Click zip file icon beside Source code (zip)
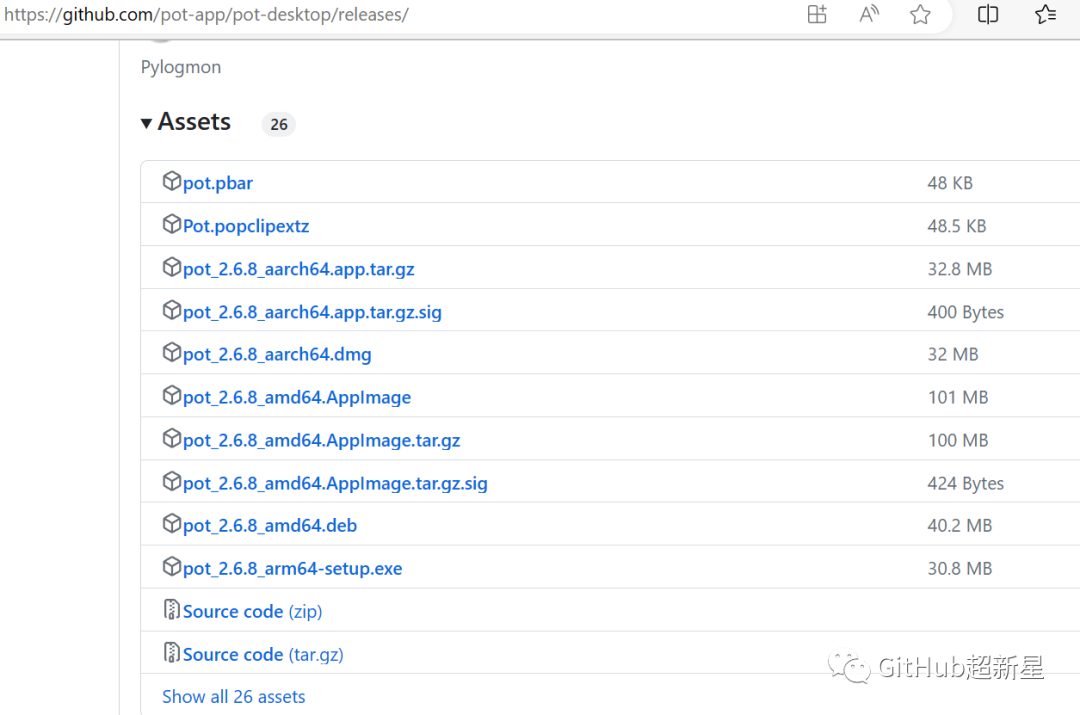The image size is (1080, 715). [x=172, y=610]
